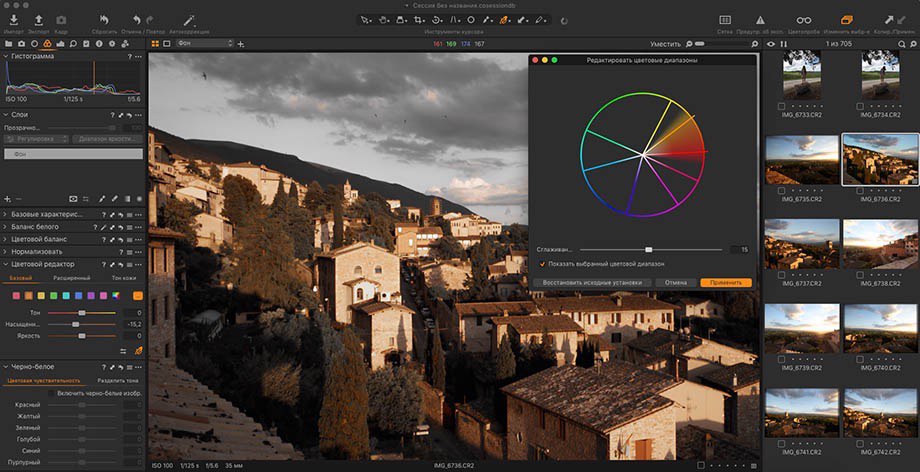Click the Экспорт (Export) toolbar icon
Image resolution: width=920 pixels, height=472 pixels.
coord(39,20)
